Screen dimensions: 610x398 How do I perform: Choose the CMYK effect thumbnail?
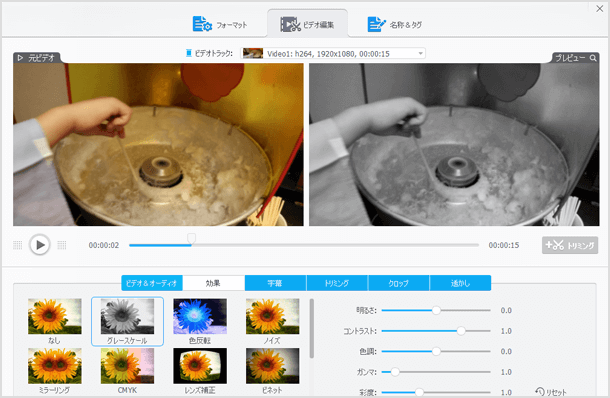[x=127, y=366]
